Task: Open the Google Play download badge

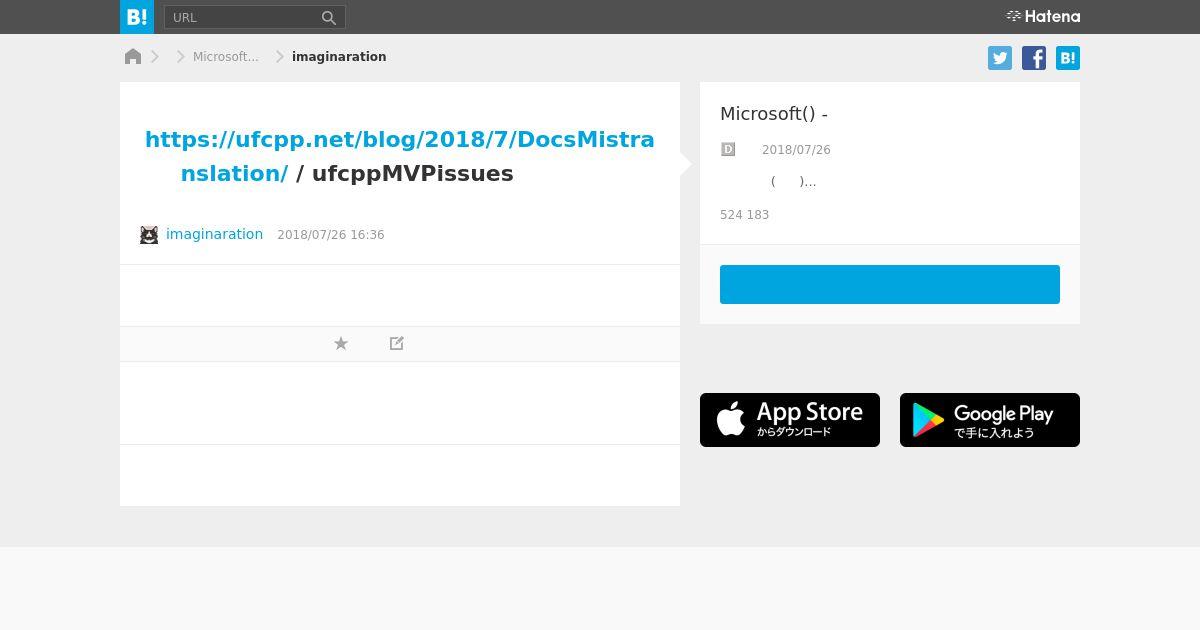Action: tap(990, 420)
